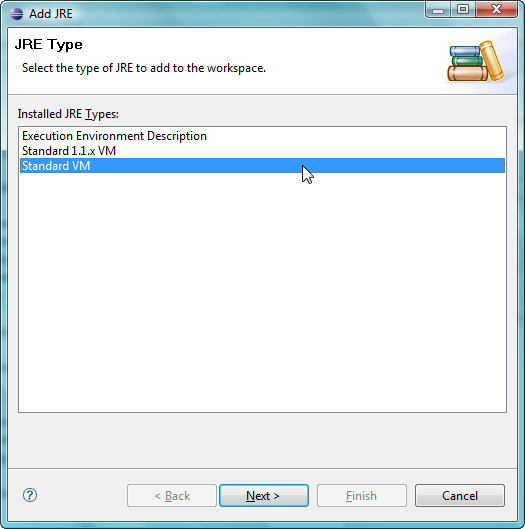Click the 'Select the type of JRE' description
Viewport: 525px width, 529px height.
(x=144, y=68)
